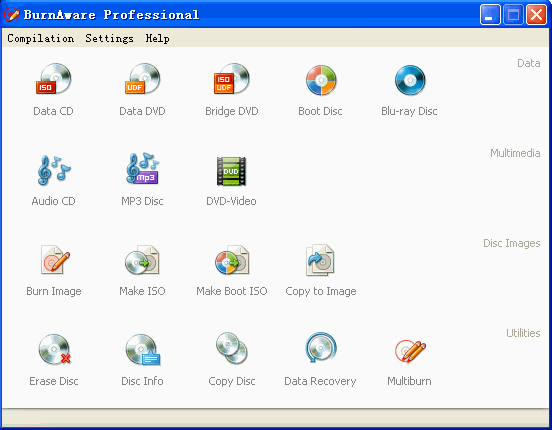Open the DVD-Video filmstrip icon
Screen dimensions: 552x430
(231, 171)
